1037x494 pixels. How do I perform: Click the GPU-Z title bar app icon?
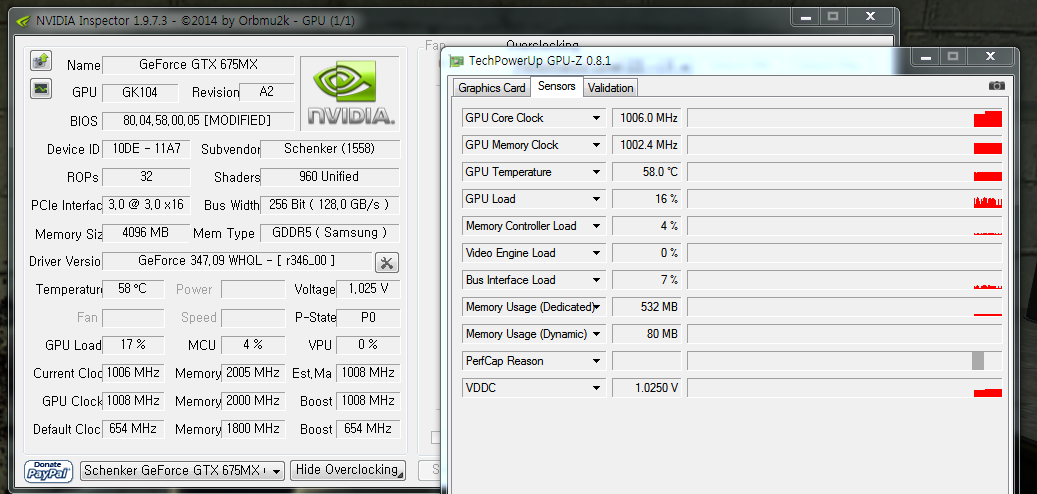point(457,62)
